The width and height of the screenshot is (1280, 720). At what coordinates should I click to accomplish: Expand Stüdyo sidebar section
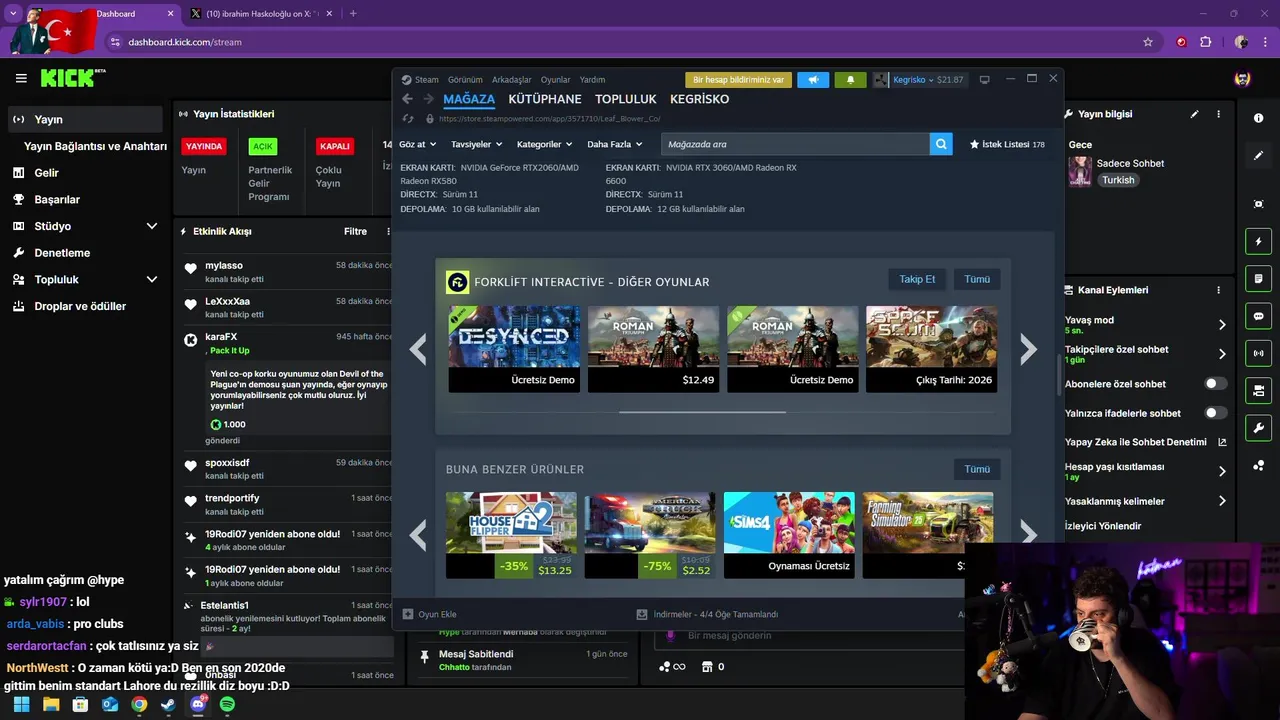point(152,226)
